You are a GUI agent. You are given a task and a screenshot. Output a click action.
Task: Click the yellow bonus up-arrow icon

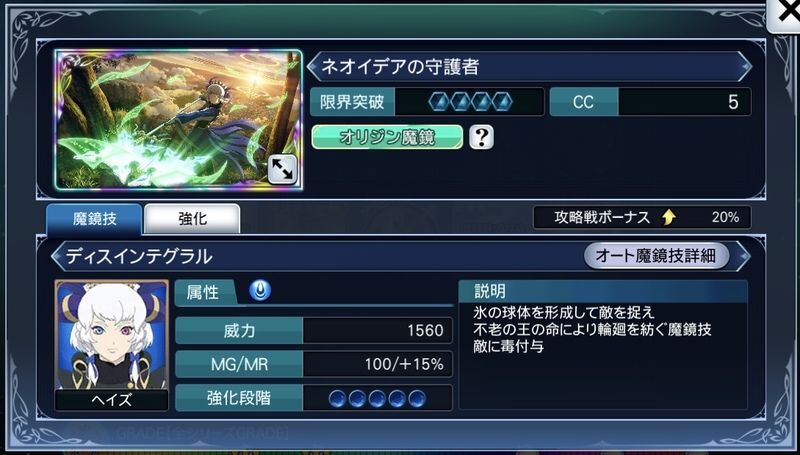click(x=668, y=217)
